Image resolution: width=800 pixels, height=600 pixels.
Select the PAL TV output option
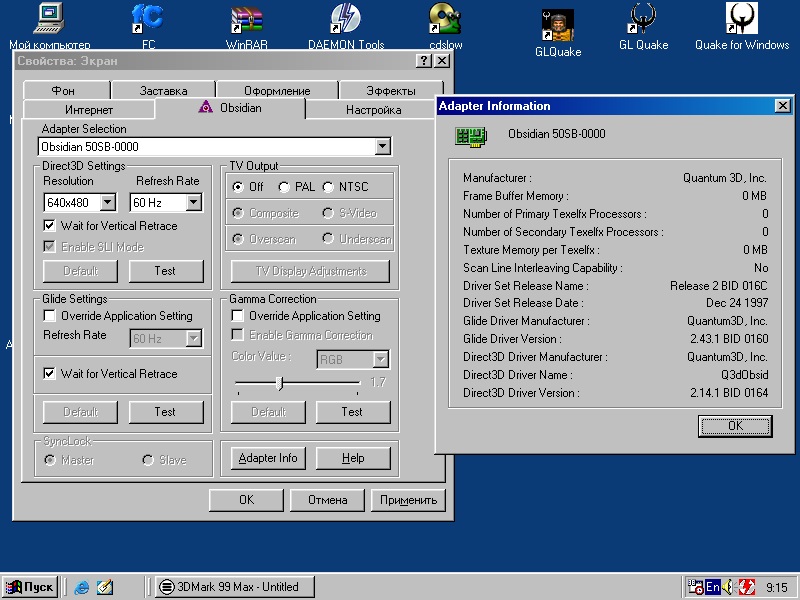(x=285, y=187)
